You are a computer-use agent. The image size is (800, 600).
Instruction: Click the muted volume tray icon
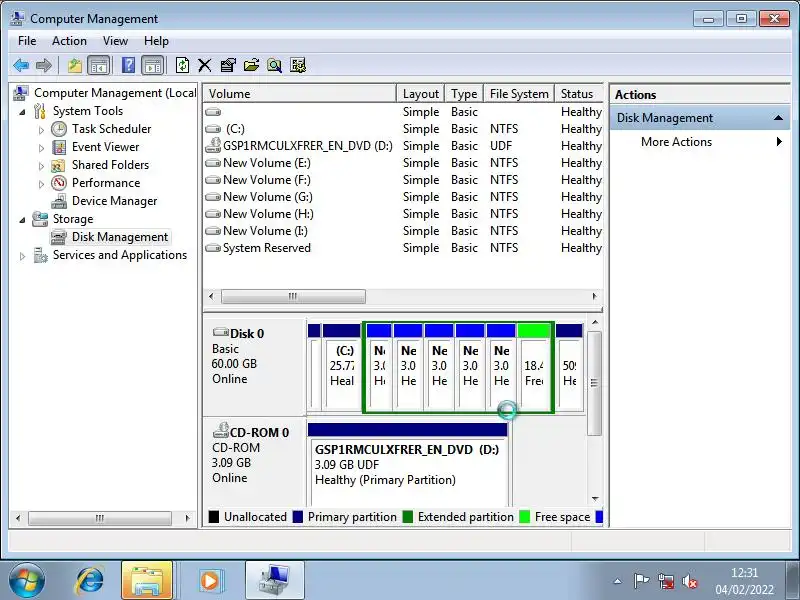[689, 581]
